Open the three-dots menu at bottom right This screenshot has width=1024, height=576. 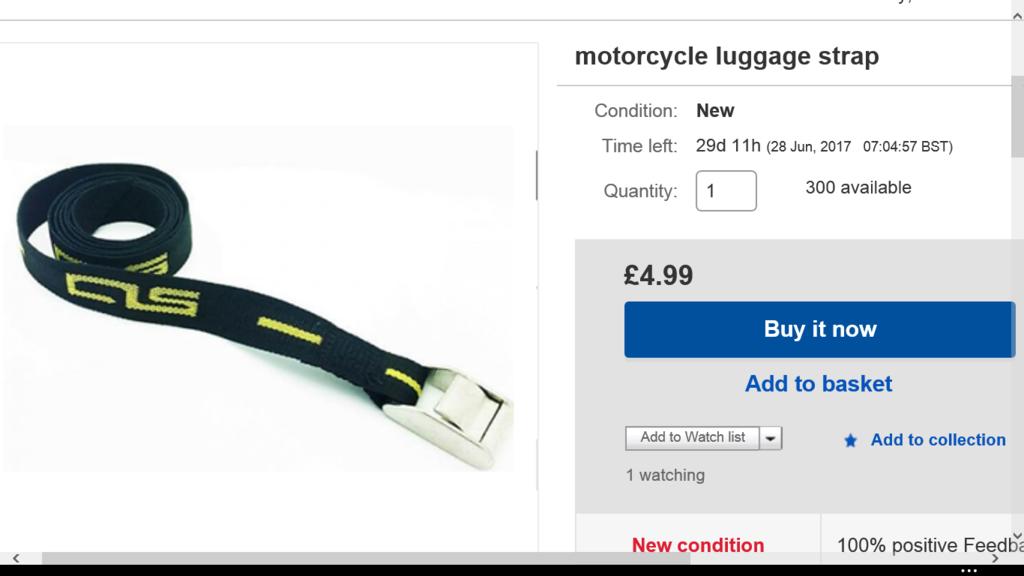[x=969, y=570]
